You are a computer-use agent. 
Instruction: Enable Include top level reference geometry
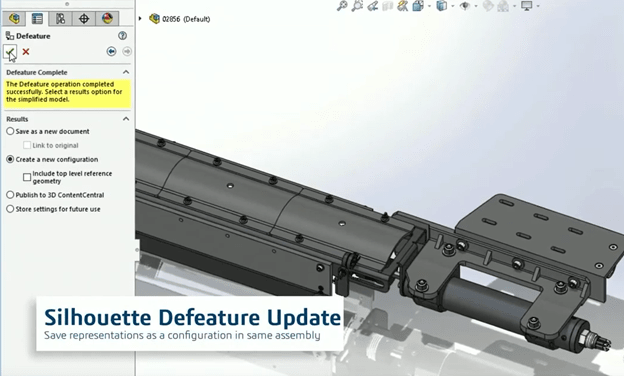tap(27, 177)
